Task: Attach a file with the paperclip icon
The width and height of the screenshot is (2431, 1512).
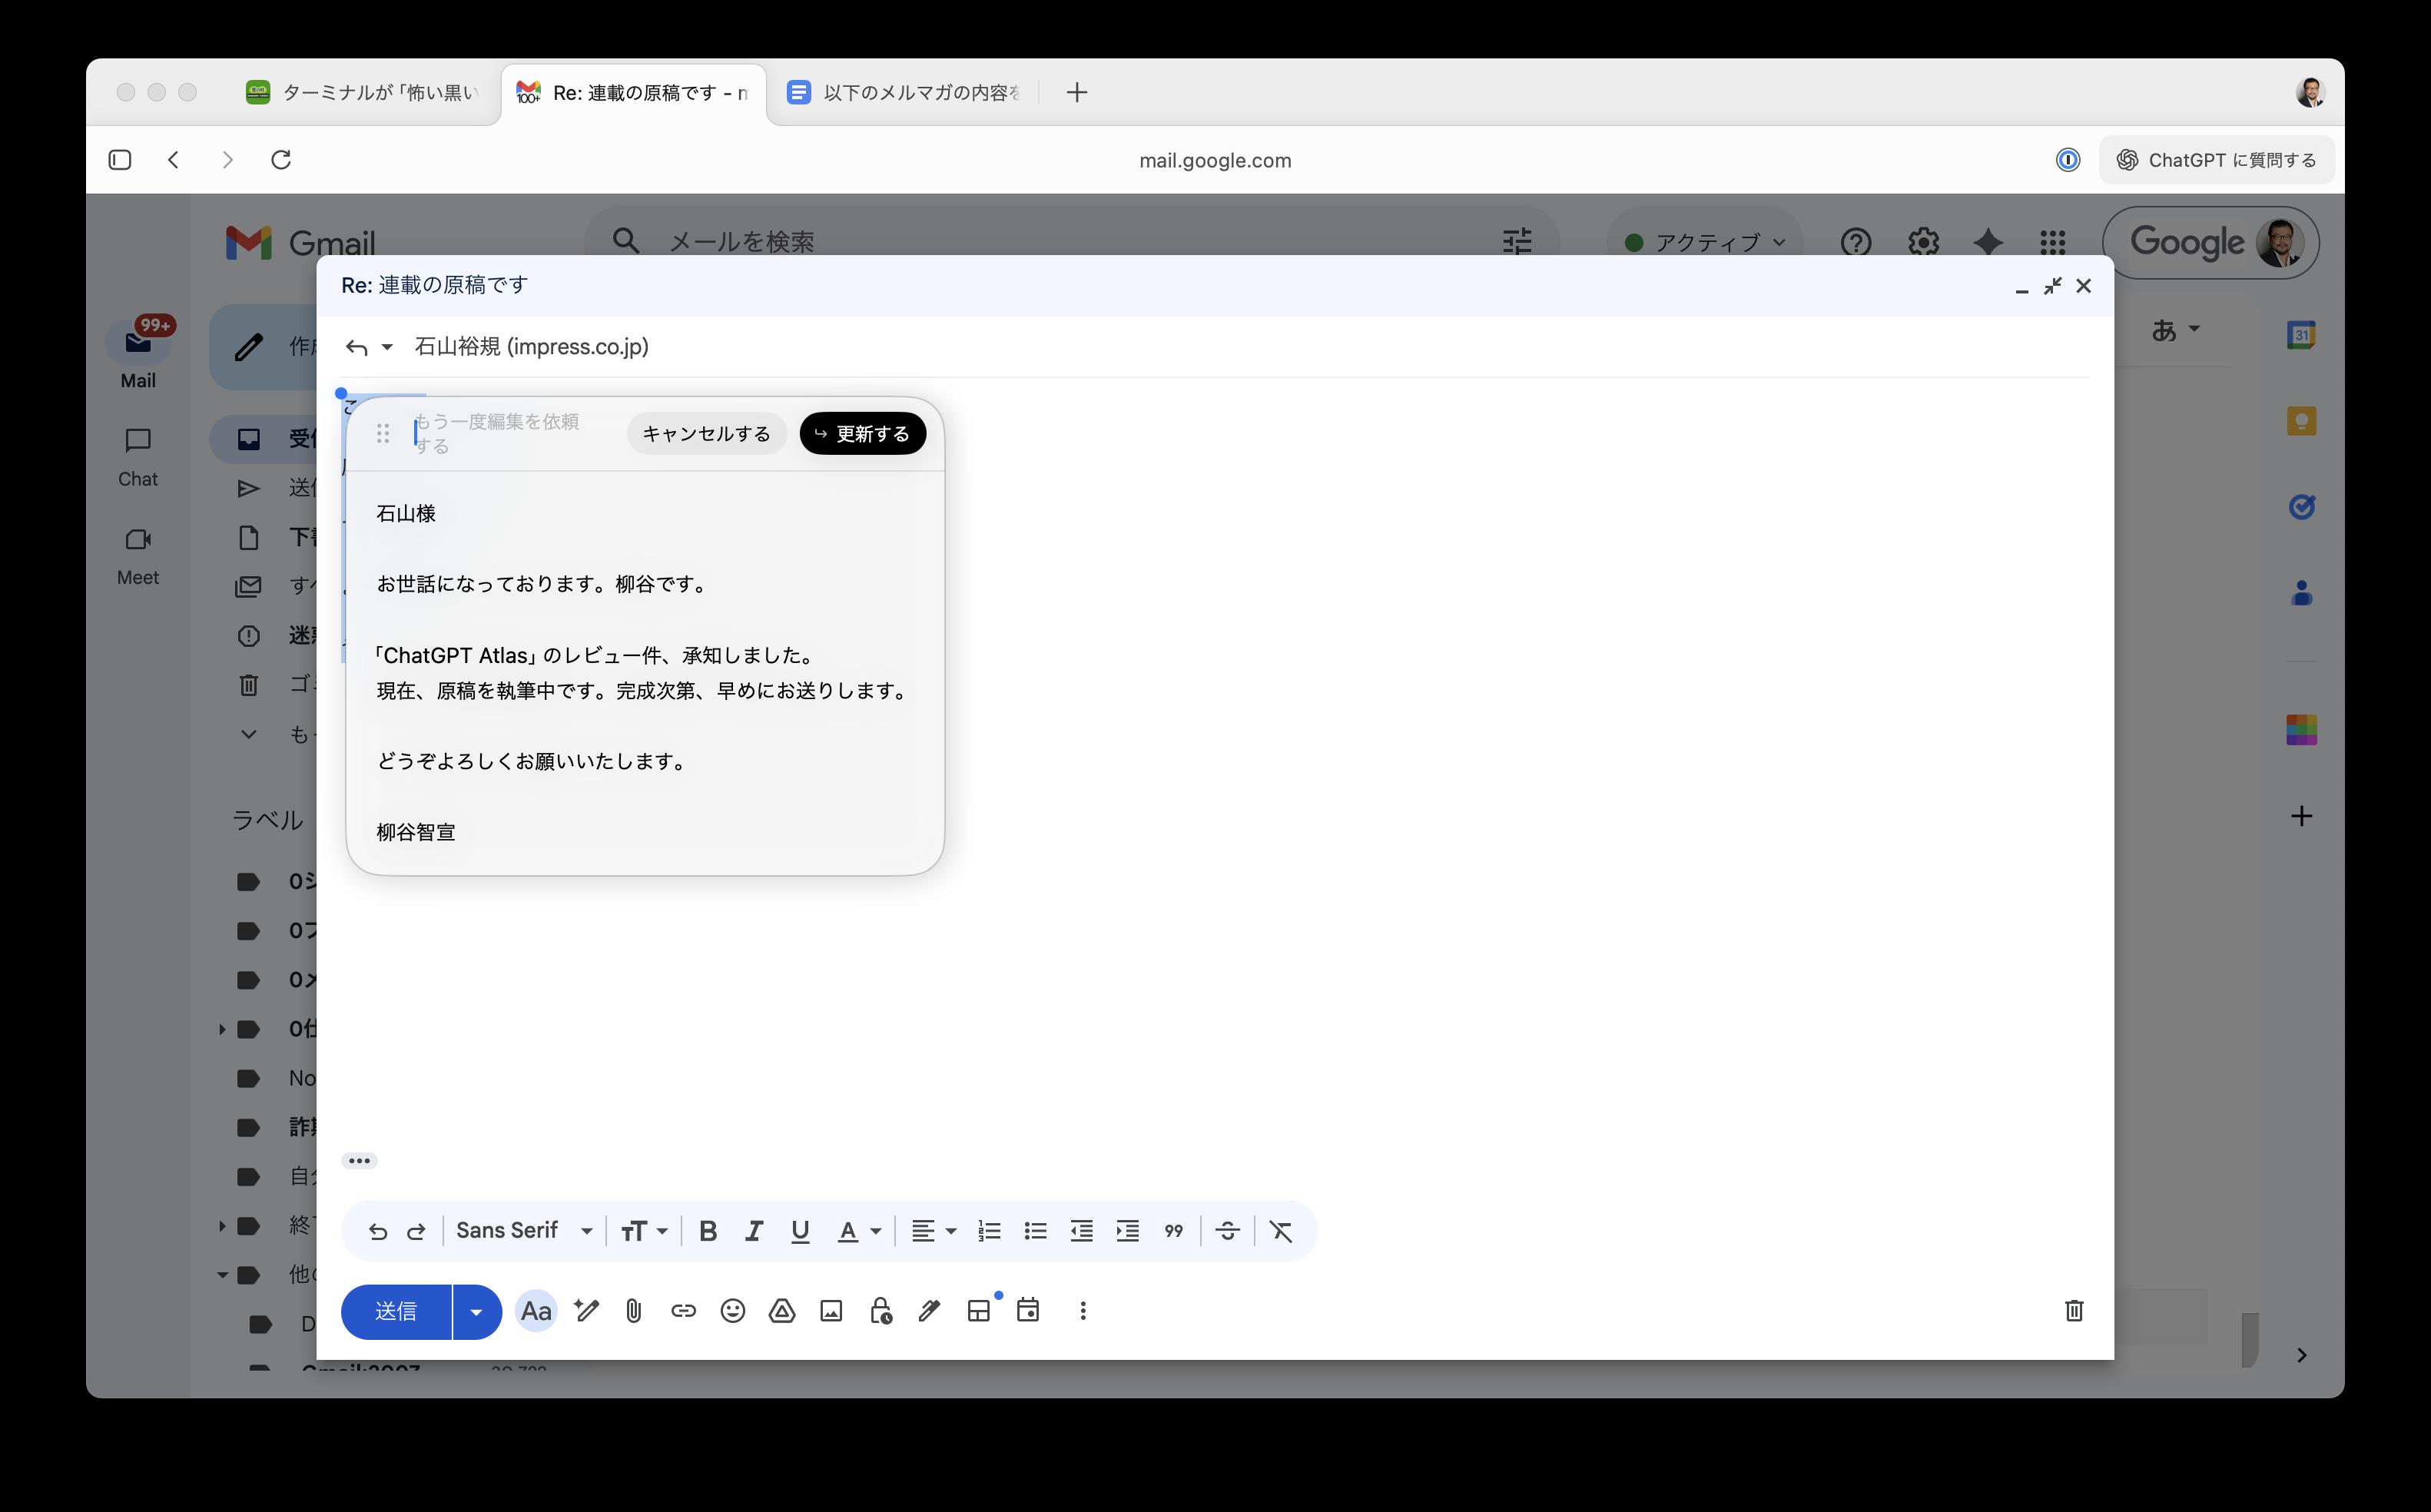Action: tap(633, 1310)
